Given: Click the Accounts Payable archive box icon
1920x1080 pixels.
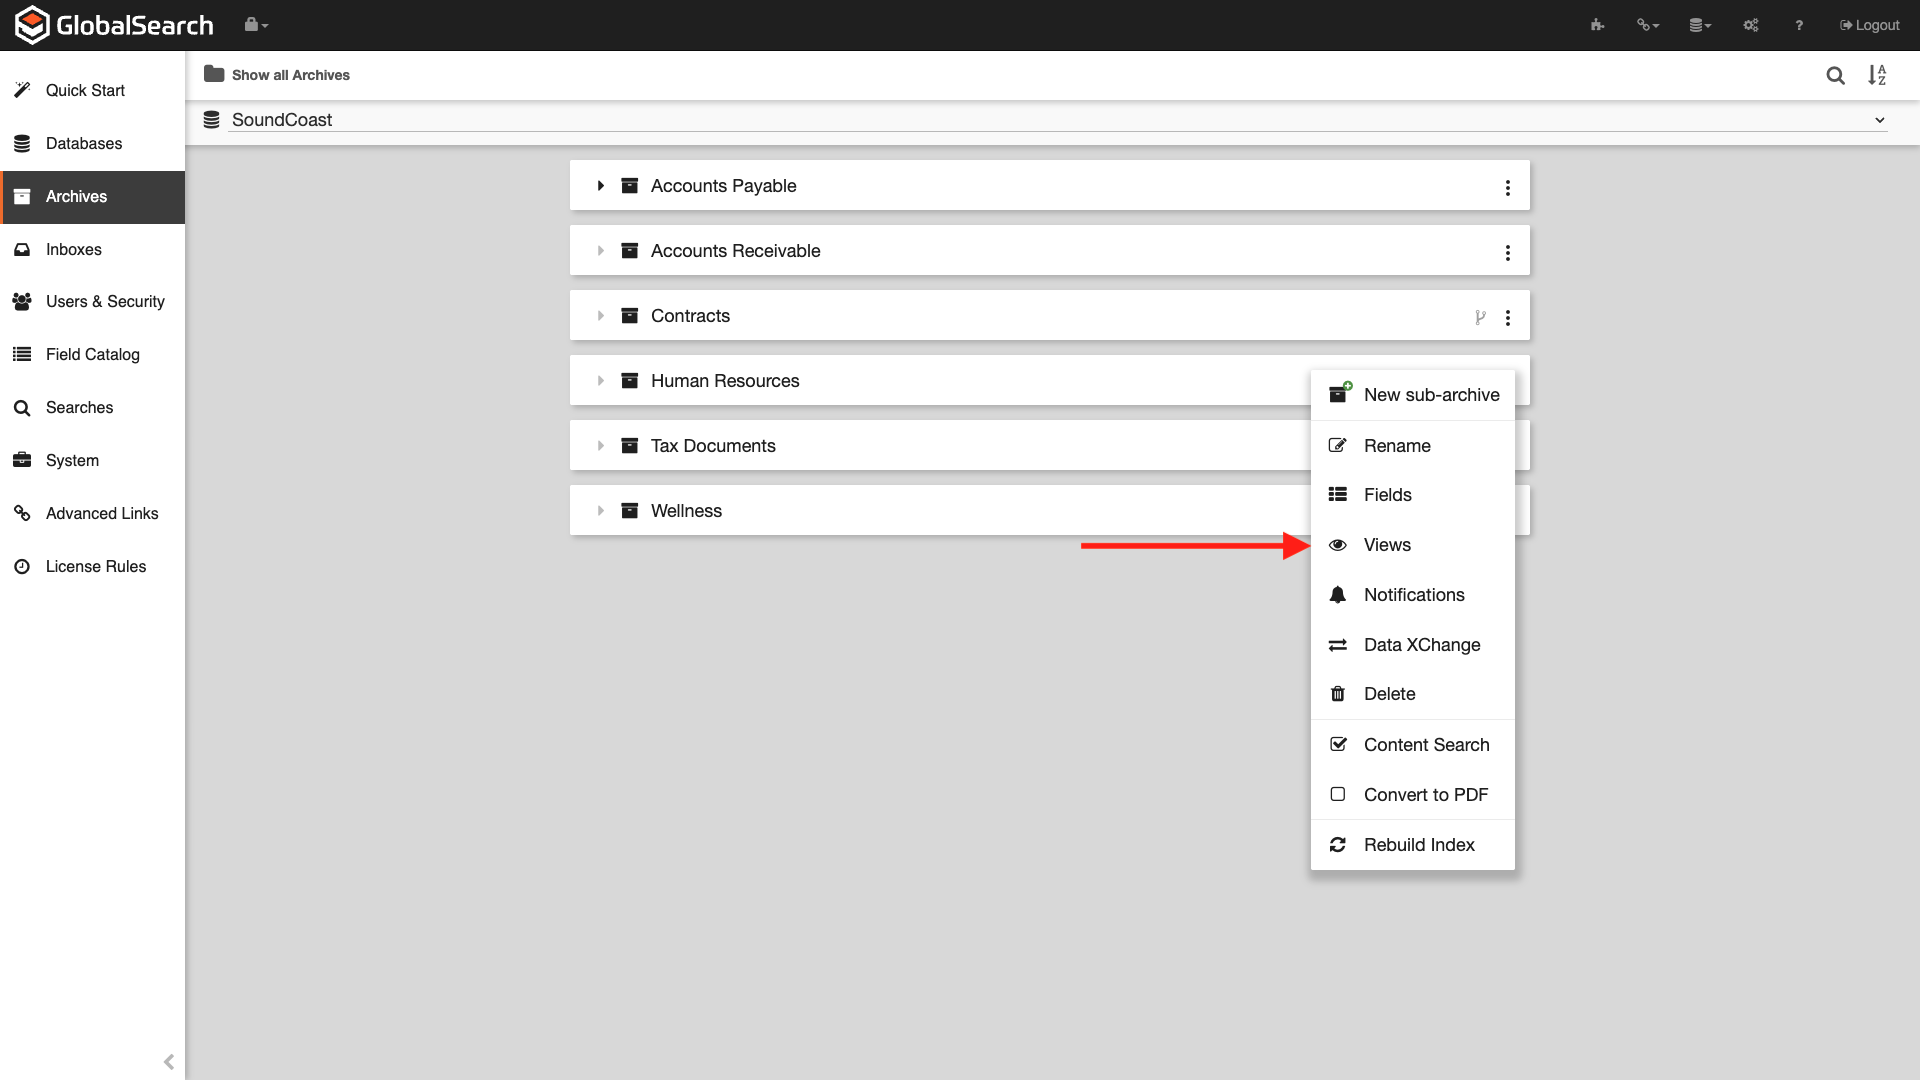Looking at the screenshot, I should click(629, 186).
